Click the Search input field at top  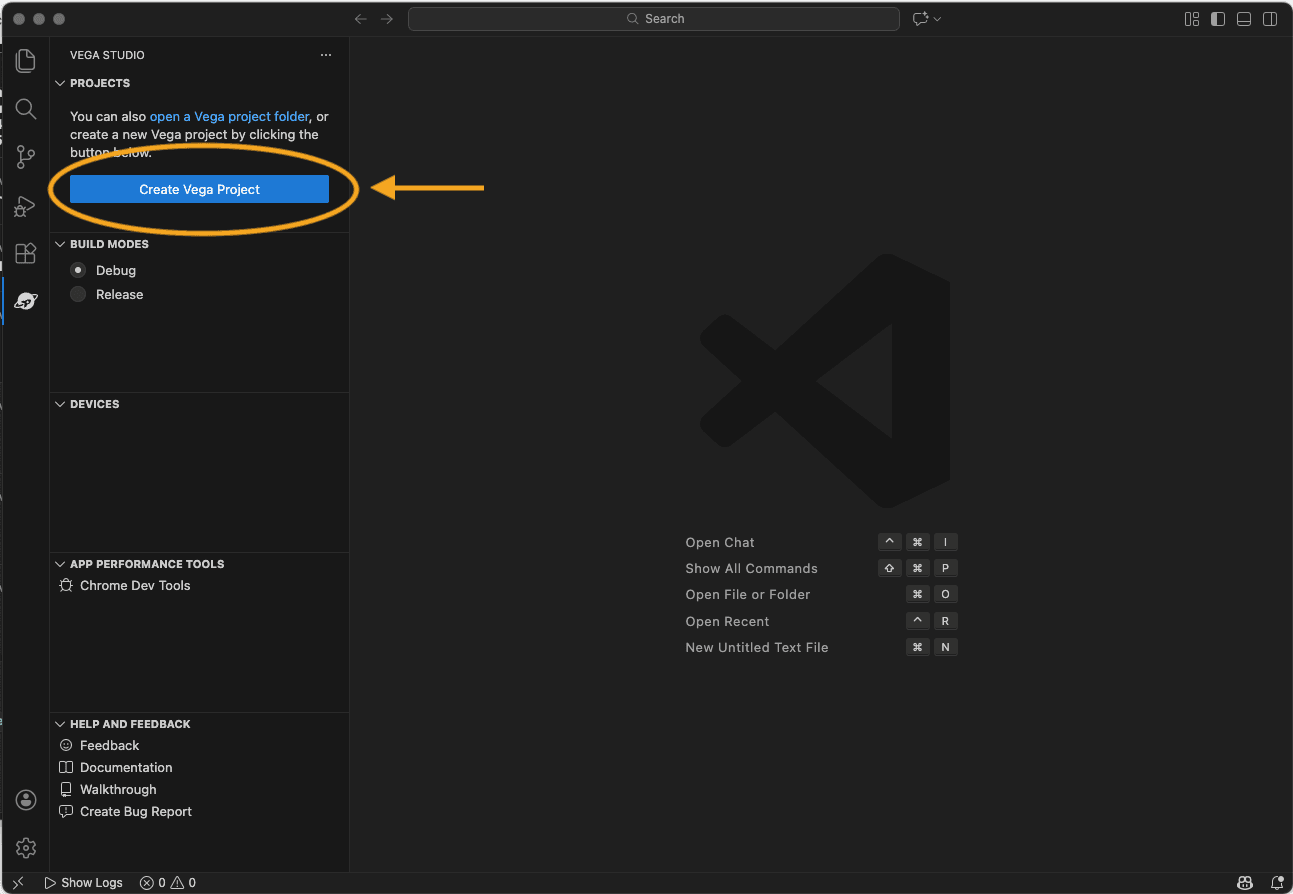click(x=654, y=18)
